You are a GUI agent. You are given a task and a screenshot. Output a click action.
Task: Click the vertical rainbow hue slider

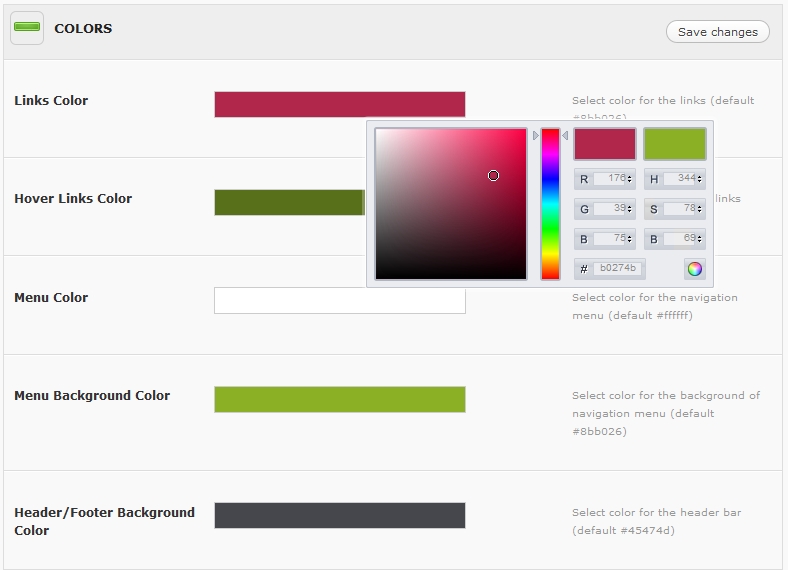pyautogui.click(x=550, y=204)
